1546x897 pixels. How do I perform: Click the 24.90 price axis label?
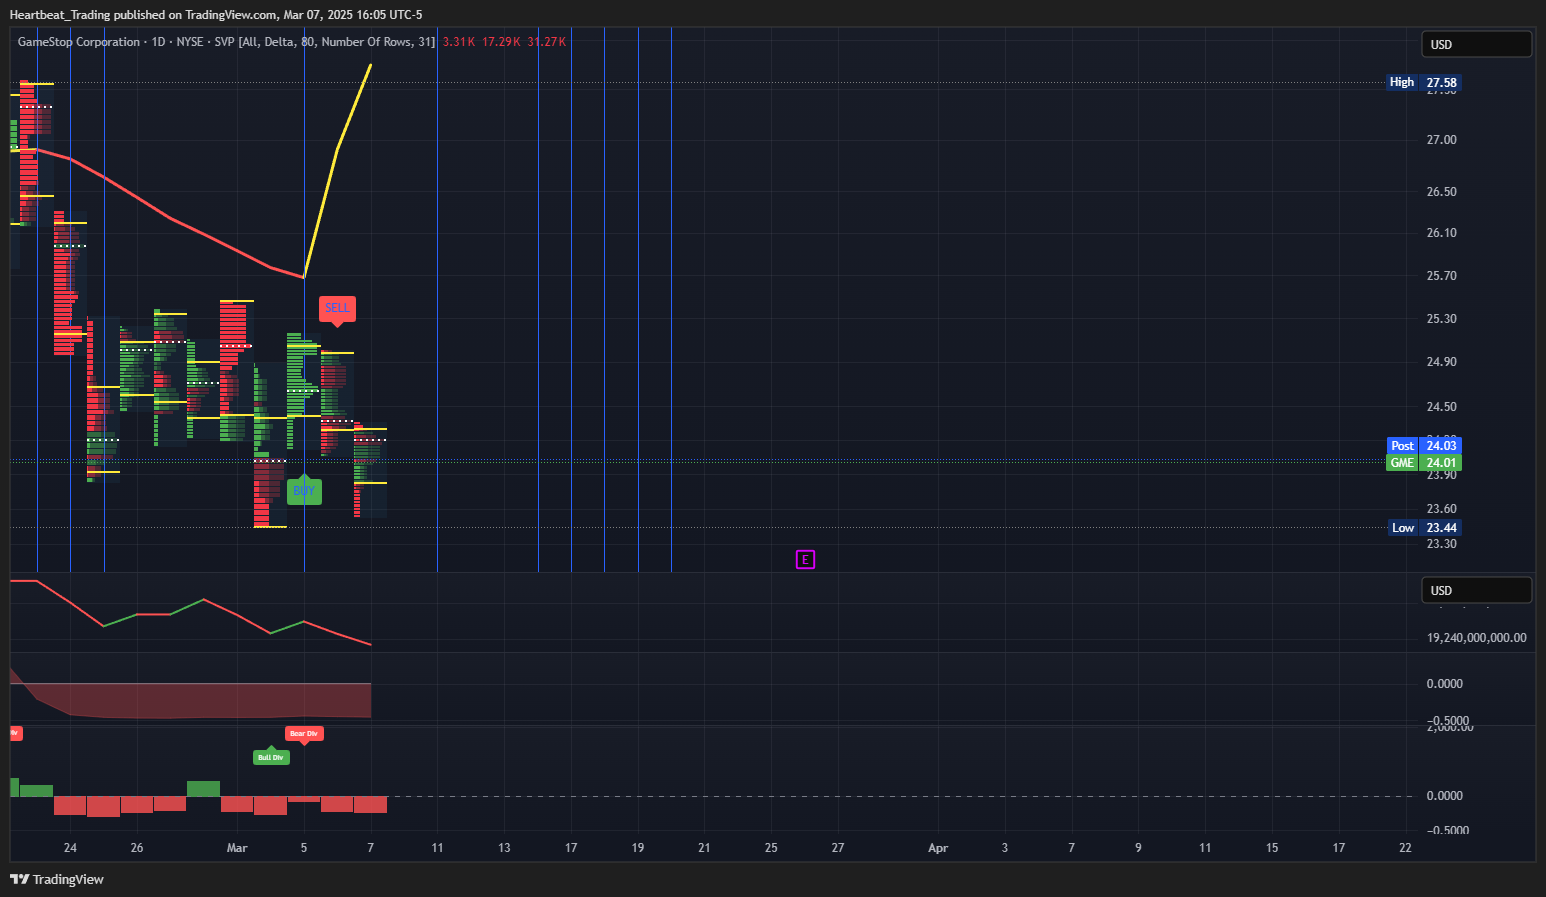(x=1441, y=362)
